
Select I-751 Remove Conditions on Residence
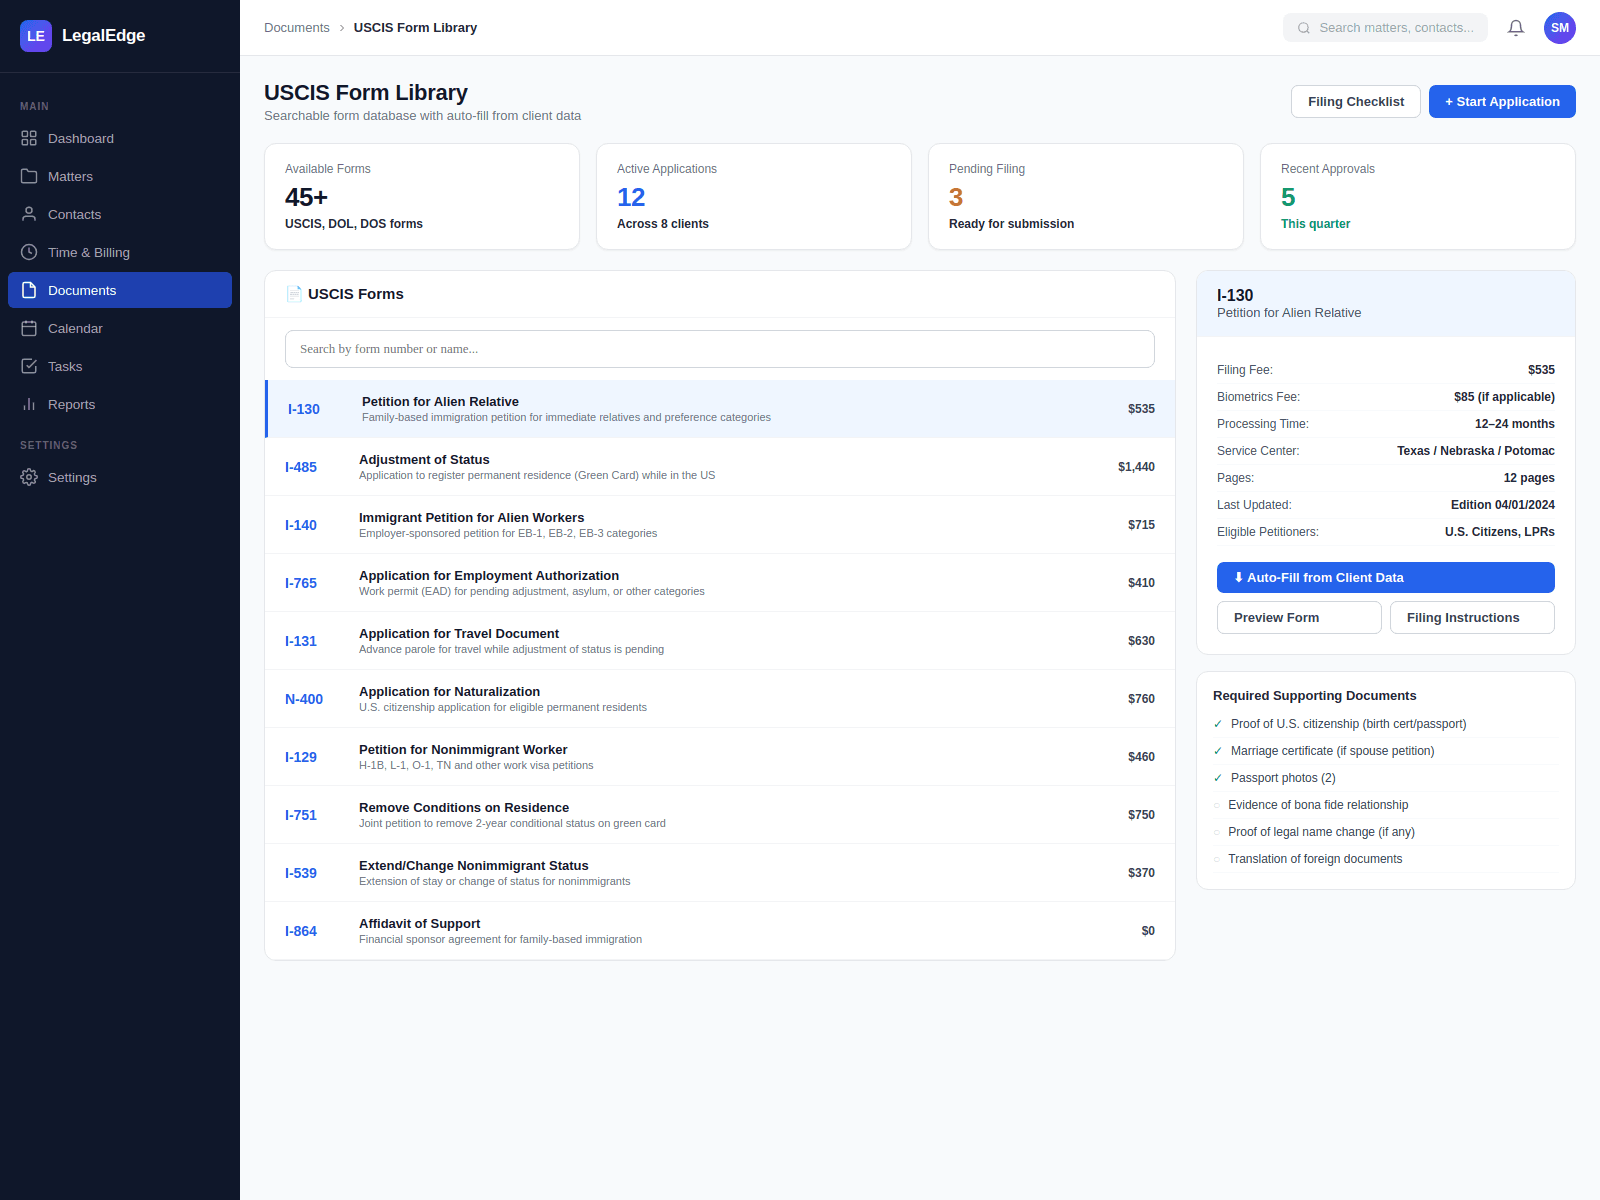pos(720,815)
